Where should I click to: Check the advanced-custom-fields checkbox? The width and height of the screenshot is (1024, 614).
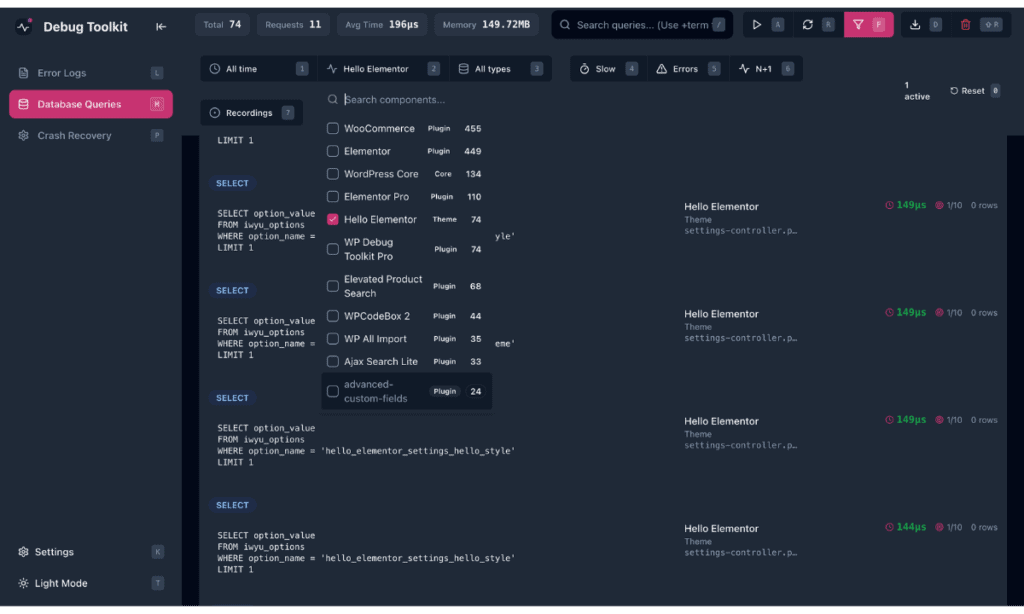click(x=332, y=391)
